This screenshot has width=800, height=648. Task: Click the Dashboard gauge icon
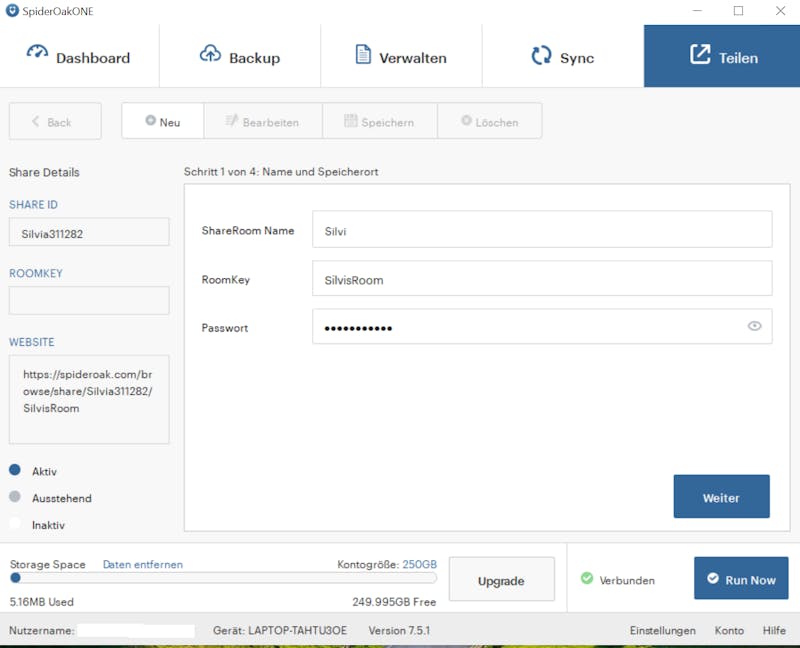(x=37, y=52)
